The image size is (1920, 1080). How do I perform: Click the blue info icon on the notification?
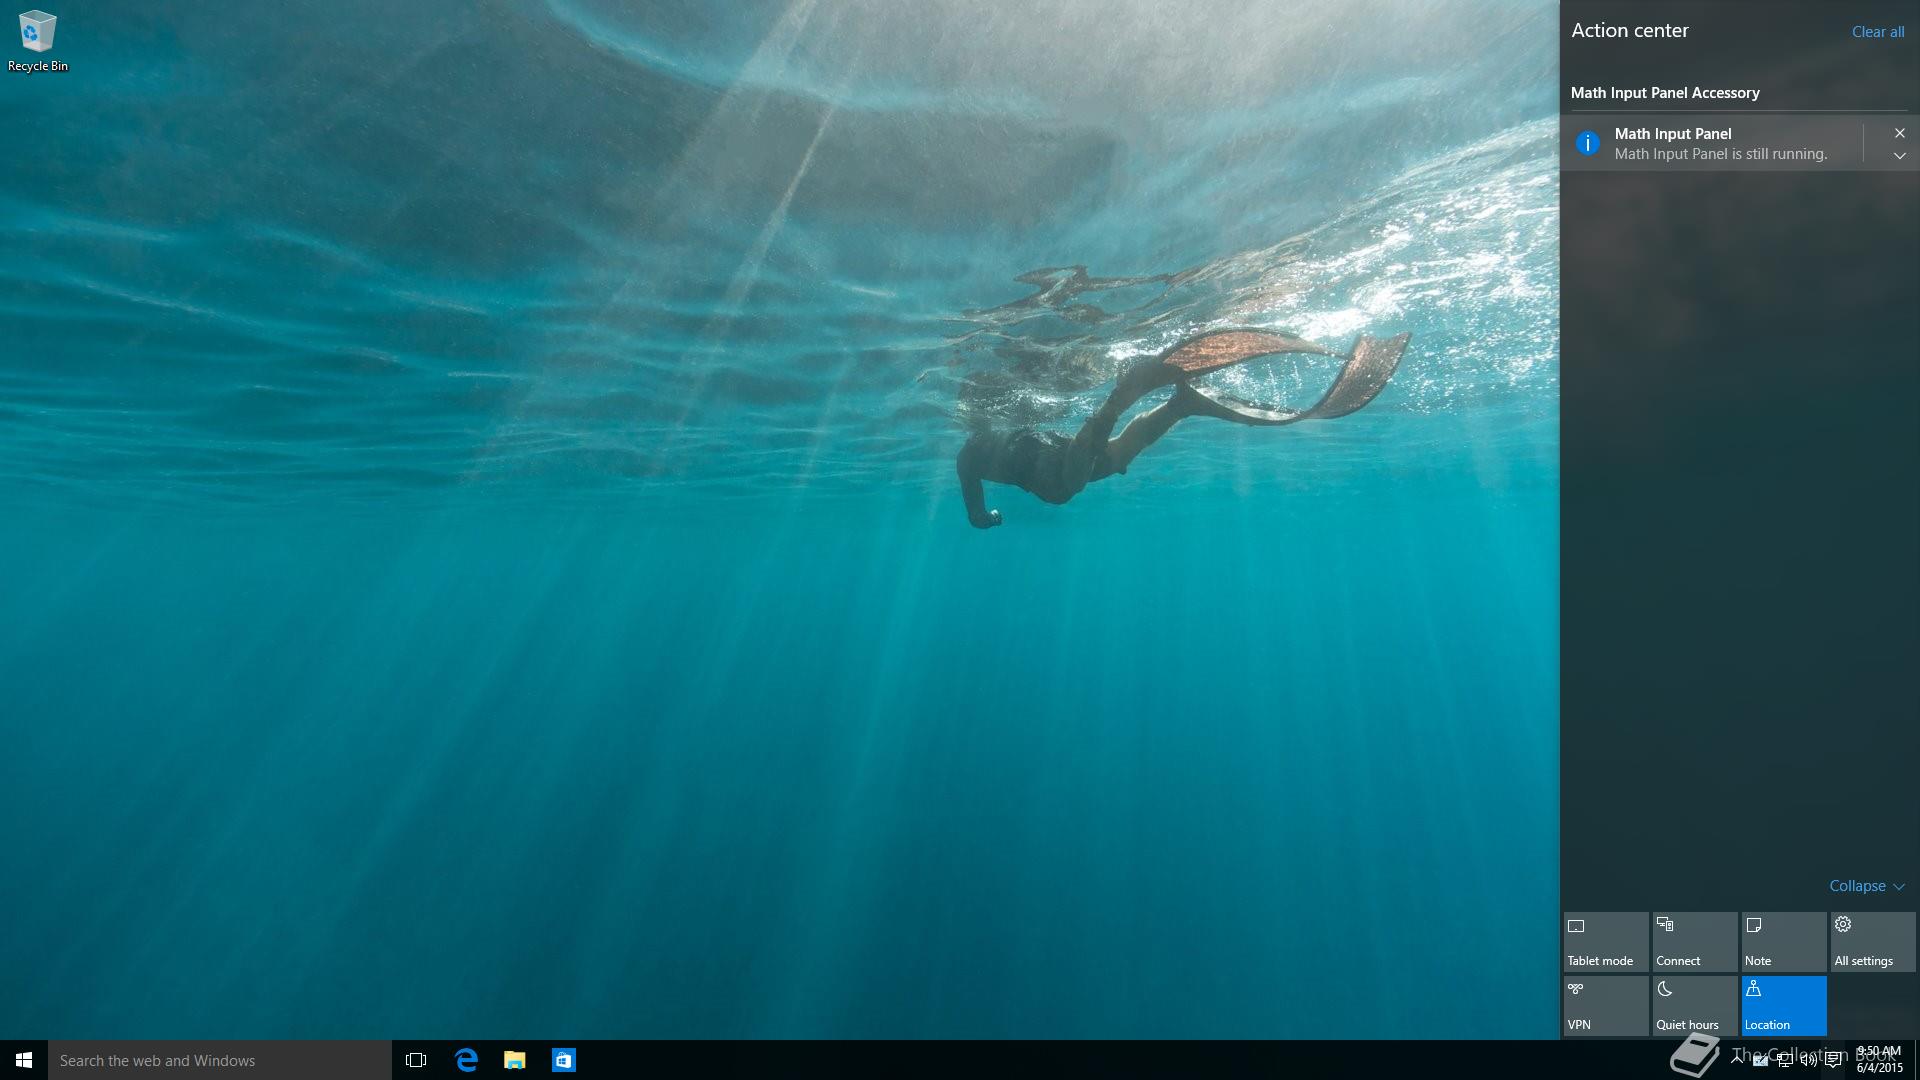1587,143
